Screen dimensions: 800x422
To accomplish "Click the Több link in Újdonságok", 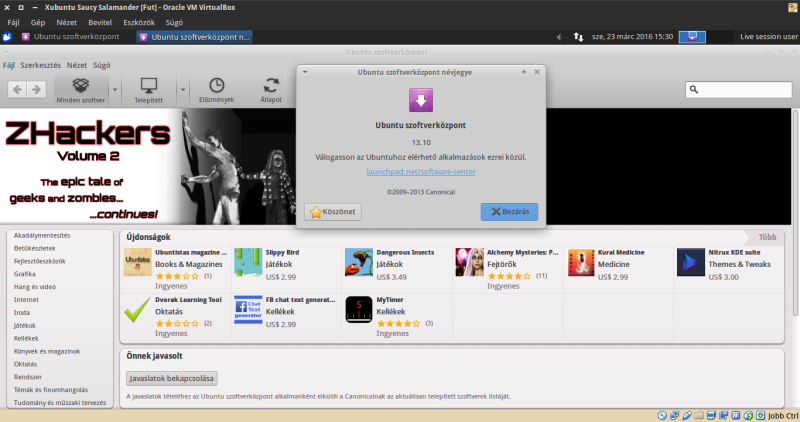I will coord(767,237).
